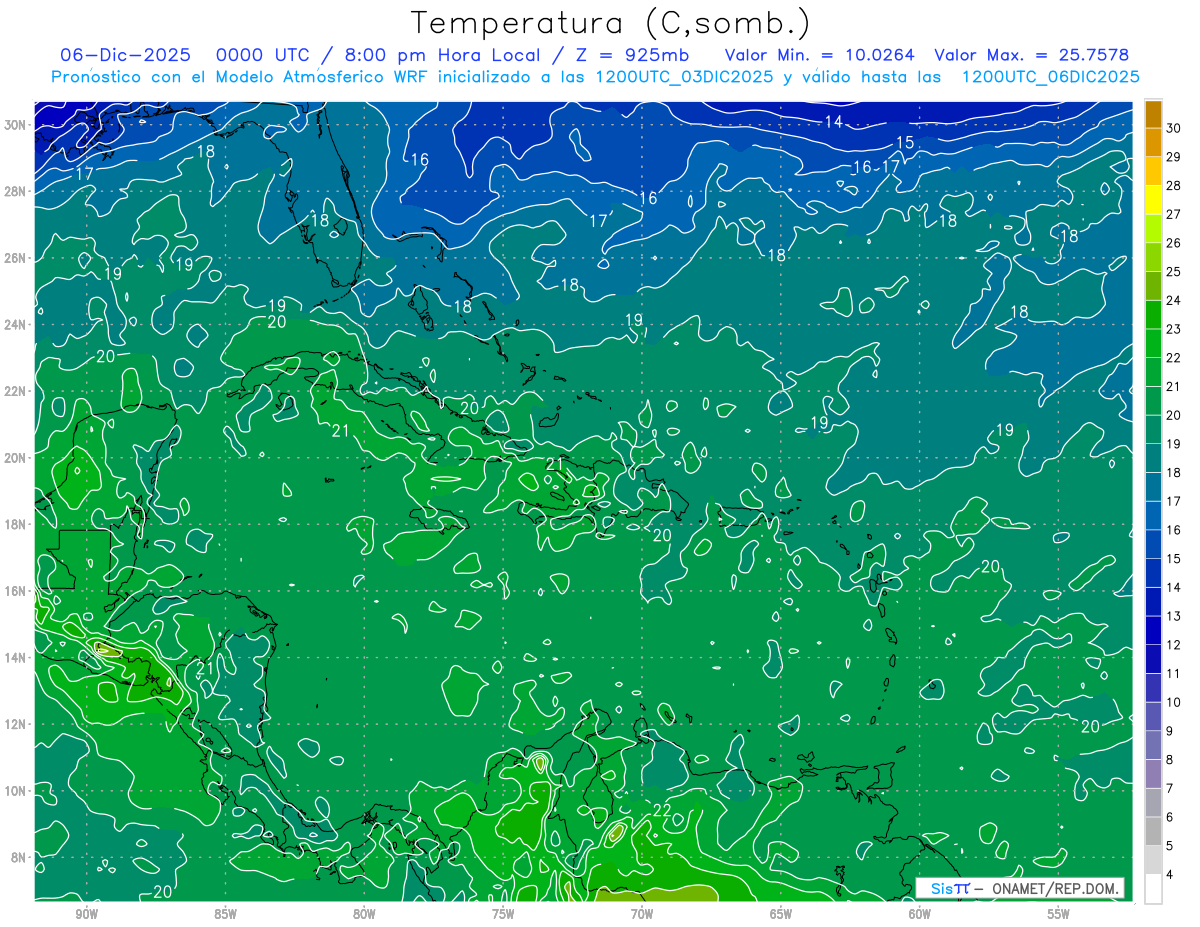Click the 85W longitude axis label
1200x927 pixels.
tap(226, 914)
